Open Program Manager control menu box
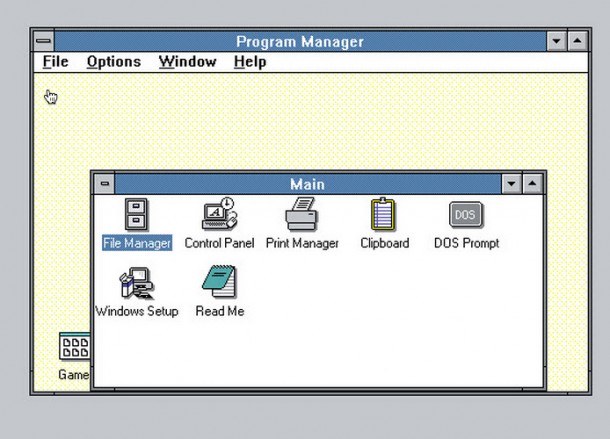The height and width of the screenshot is (439, 610). click(44, 40)
